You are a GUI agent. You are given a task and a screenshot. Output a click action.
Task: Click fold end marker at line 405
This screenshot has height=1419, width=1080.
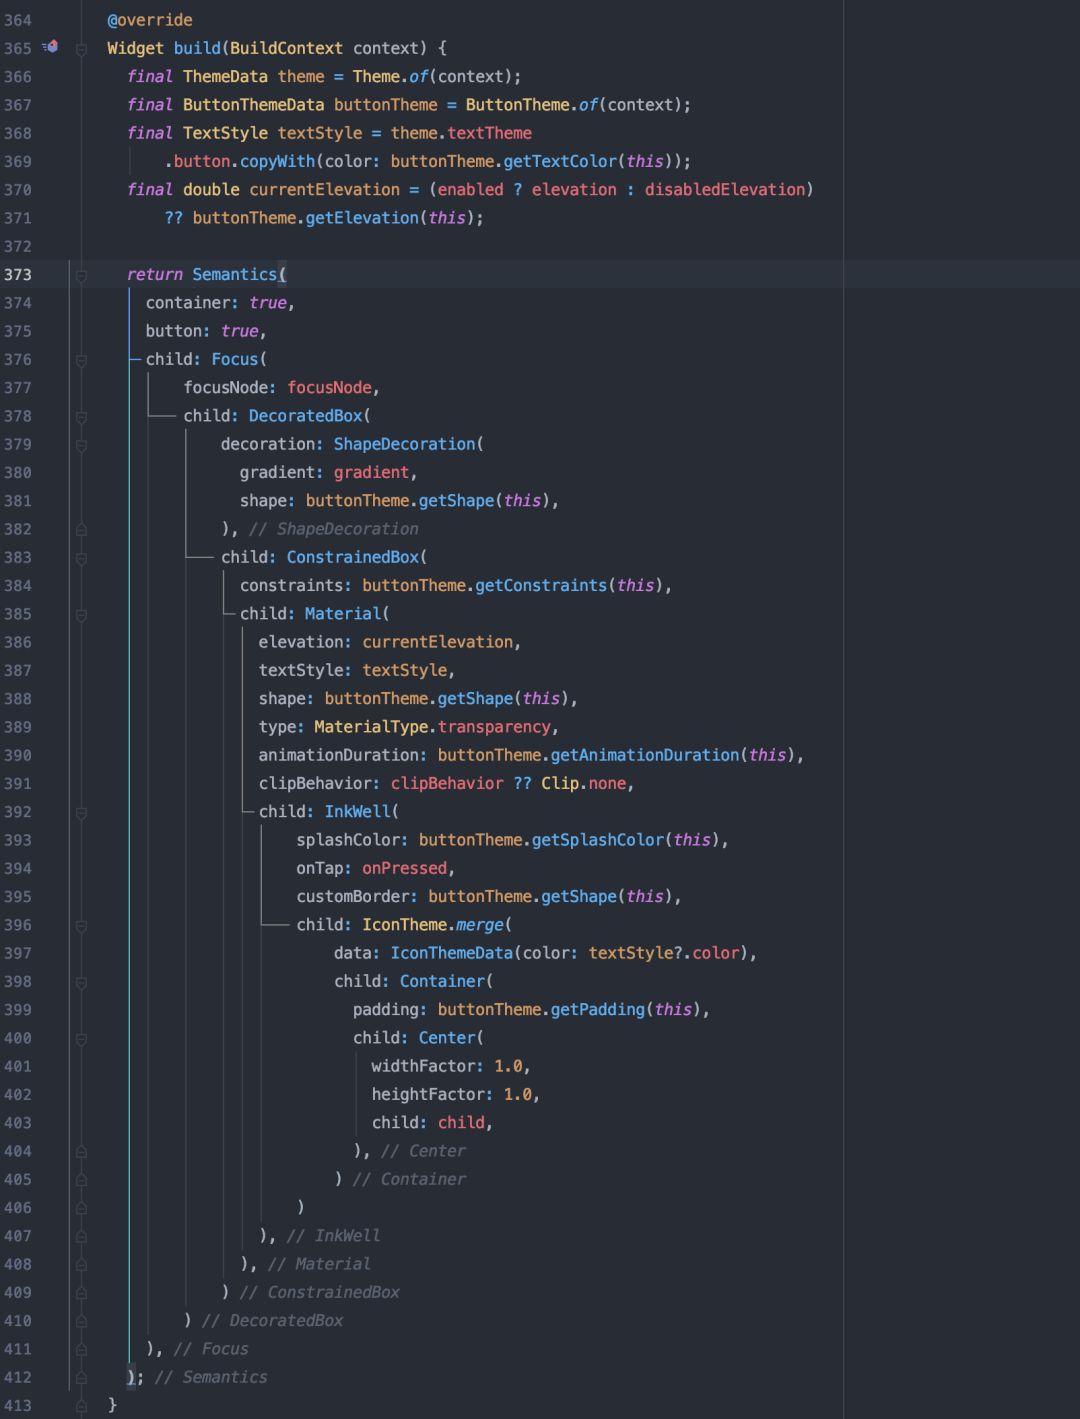click(81, 1180)
